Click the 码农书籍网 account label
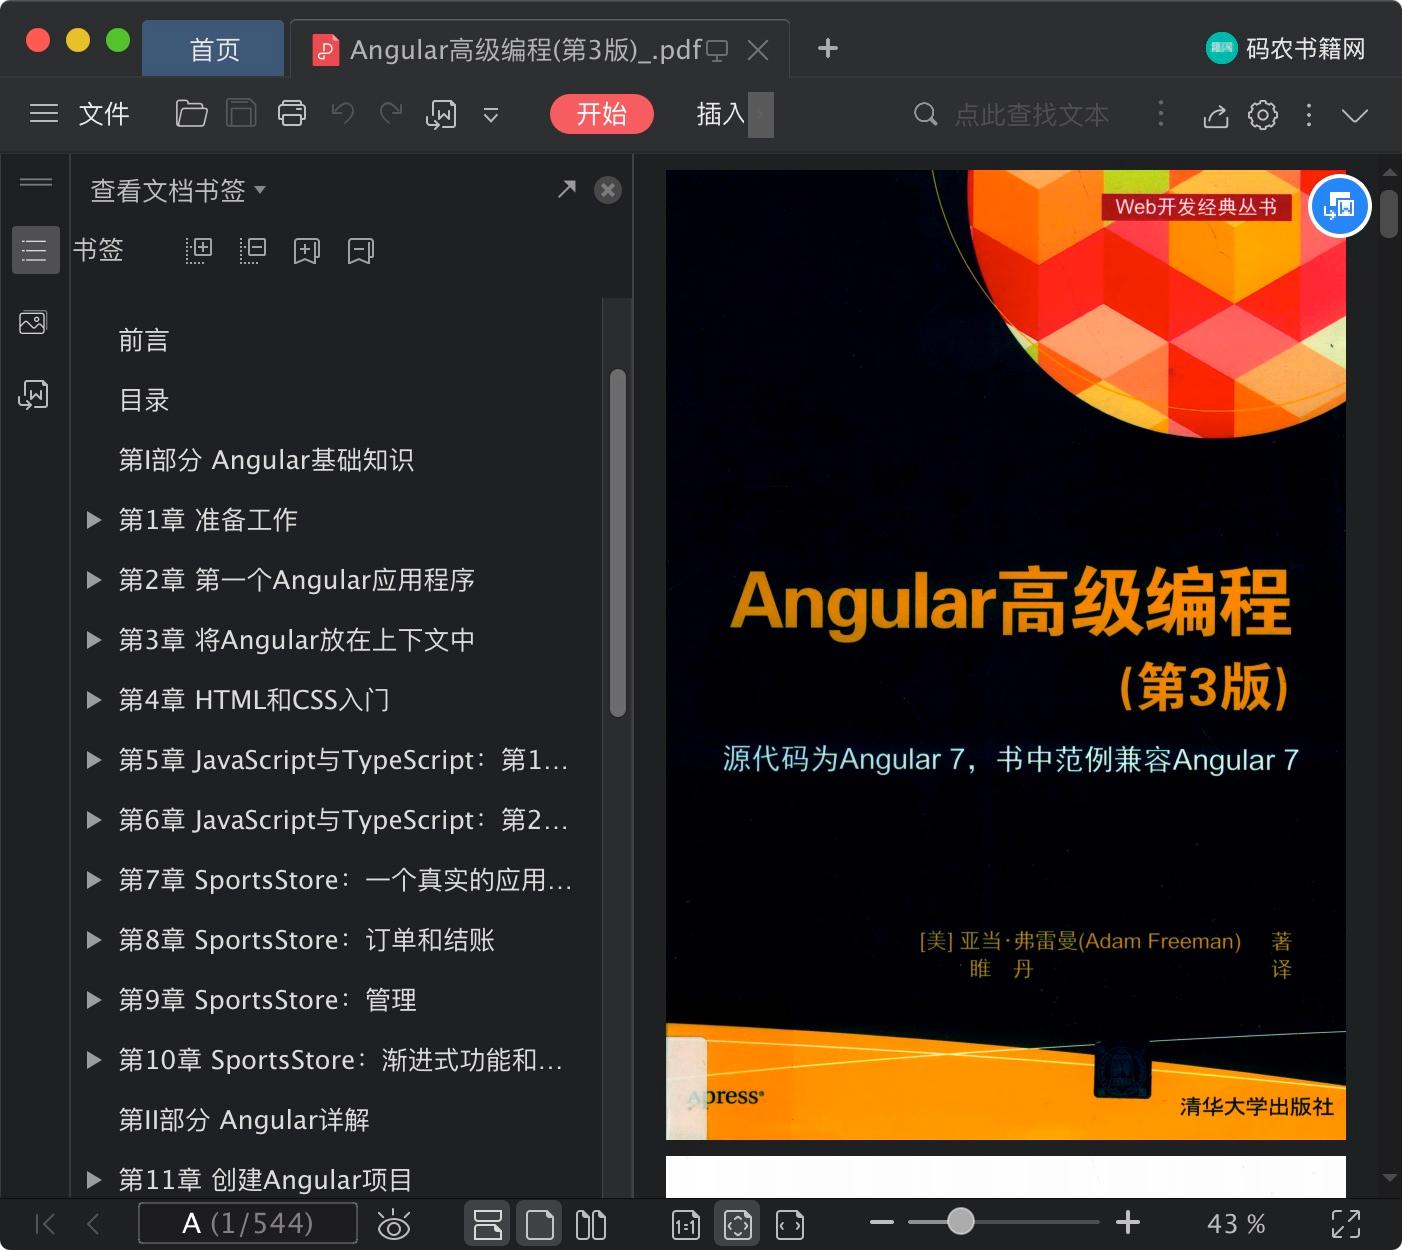The height and width of the screenshot is (1250, 1402). tap(1305, 48)
